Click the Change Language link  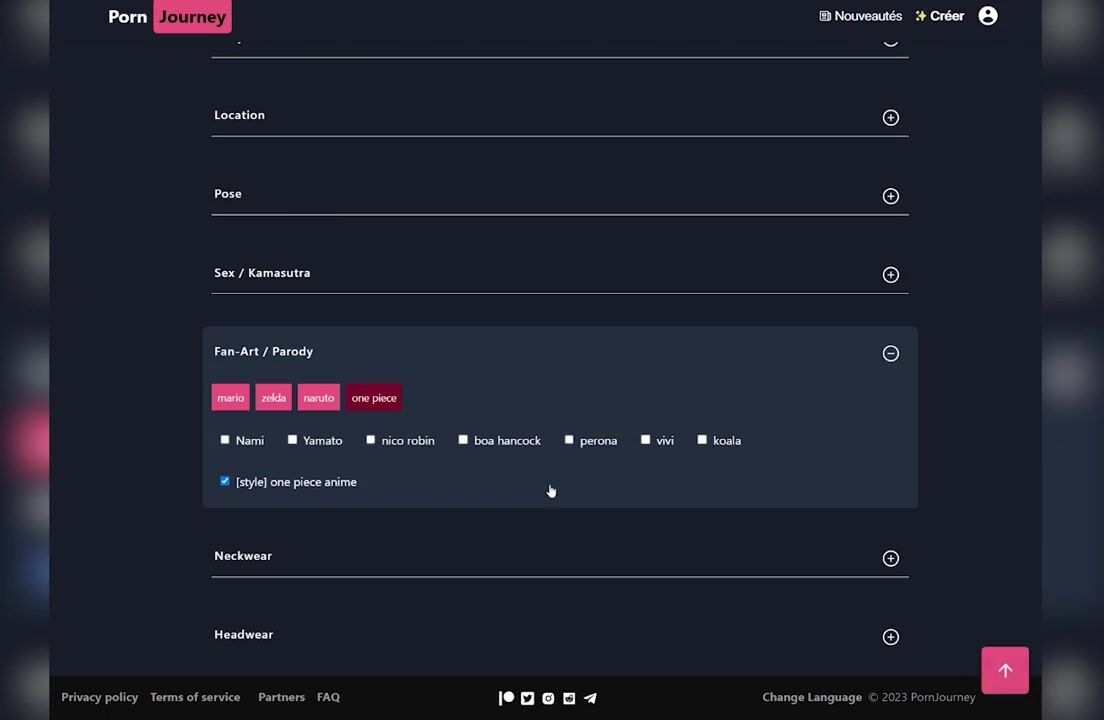coord(811,697)
